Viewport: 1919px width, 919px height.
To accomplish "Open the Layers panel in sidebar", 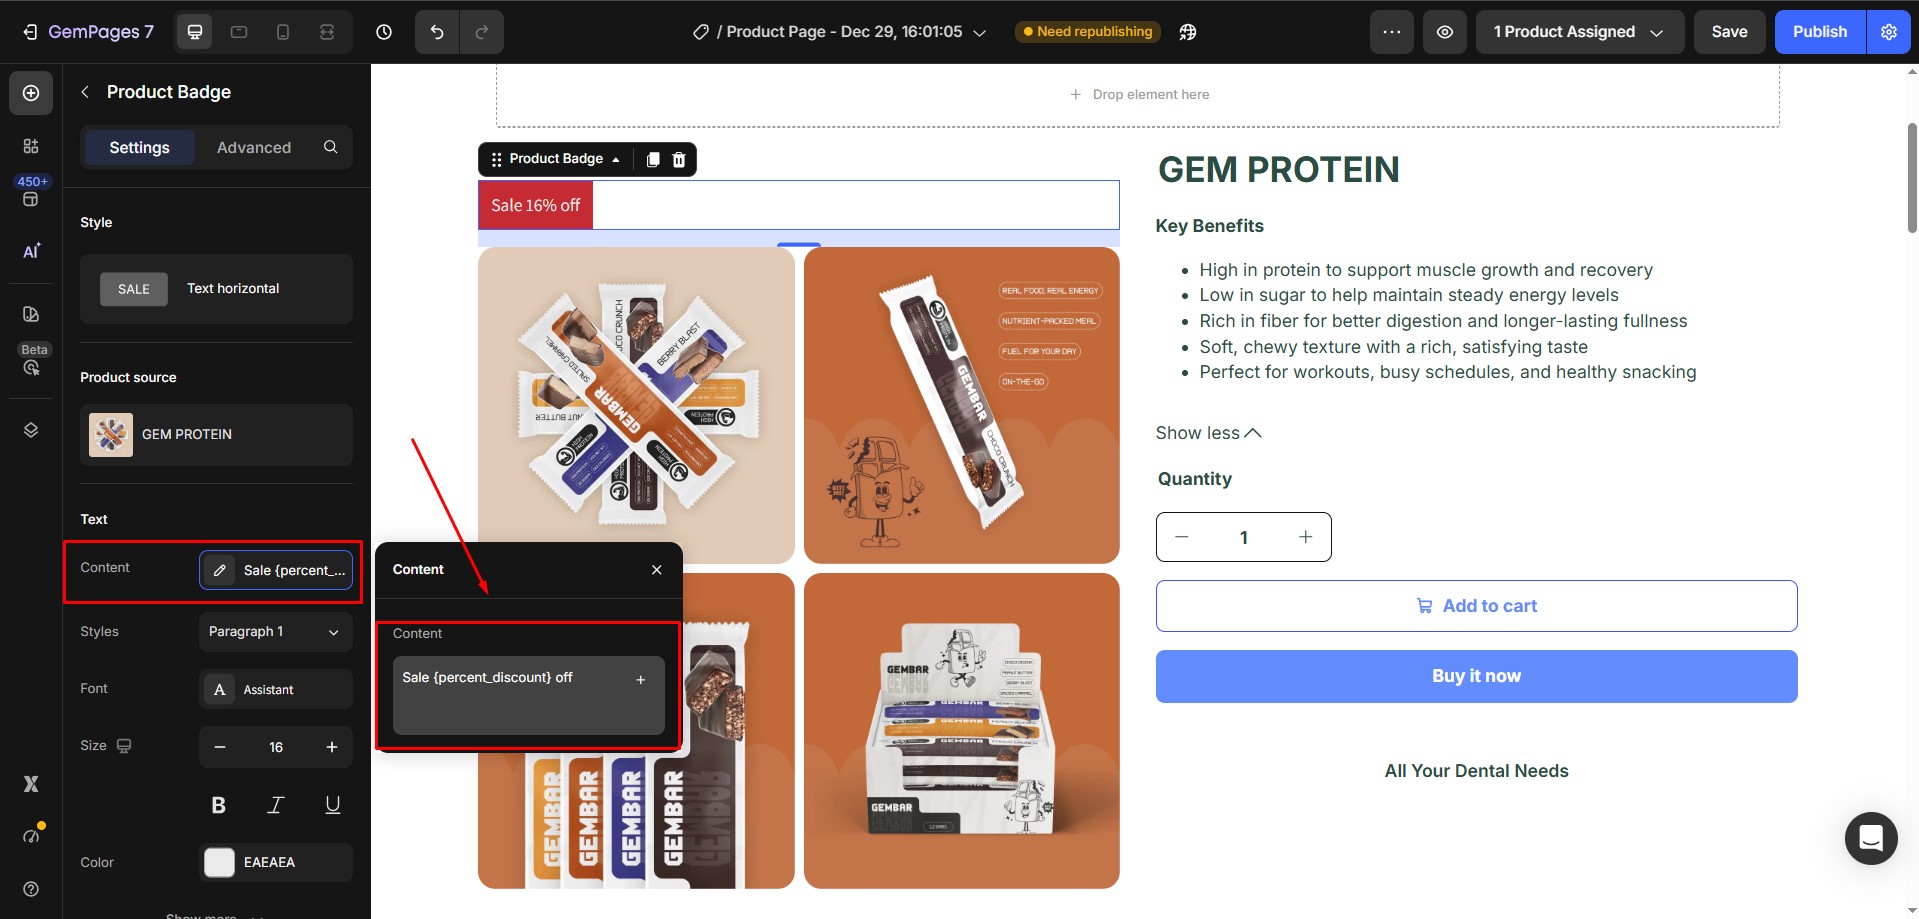I will pos(31,430).
